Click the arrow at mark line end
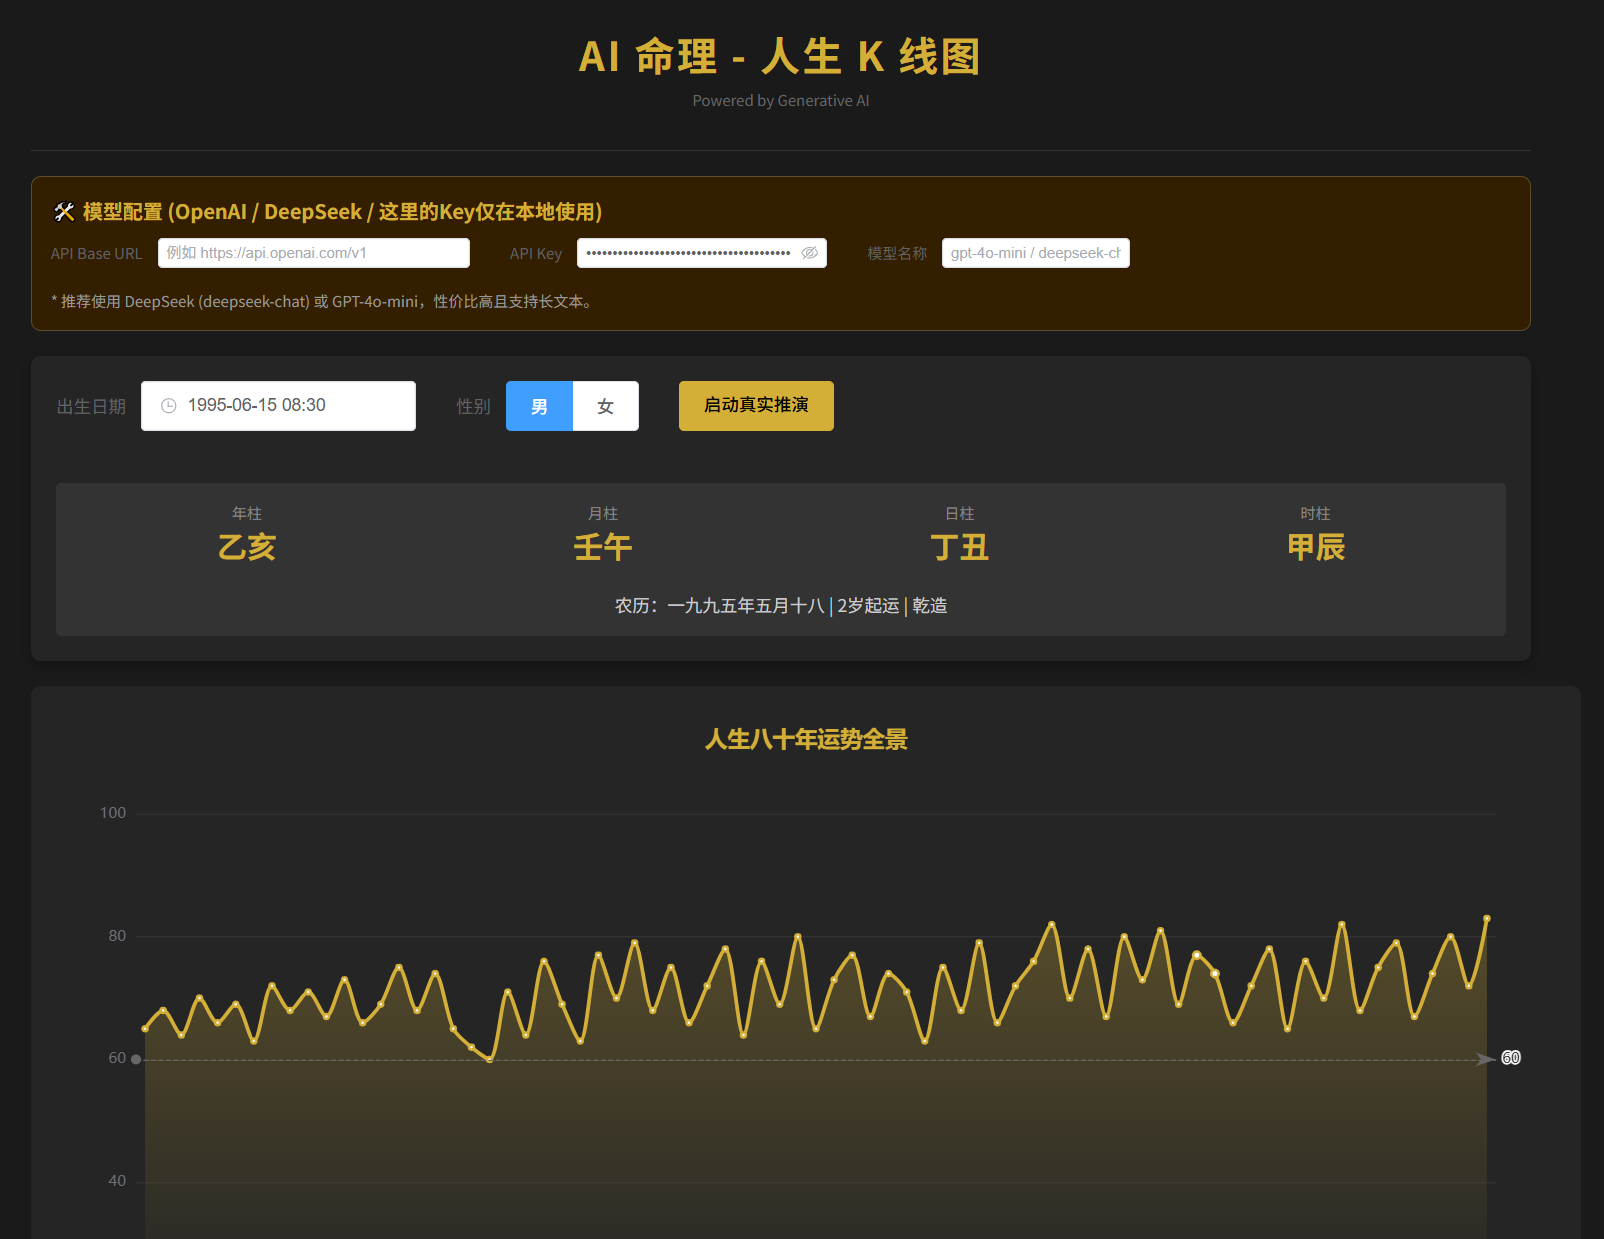The width and height of the screenshot is (1604, 1239). [x=1486, y=1059]
